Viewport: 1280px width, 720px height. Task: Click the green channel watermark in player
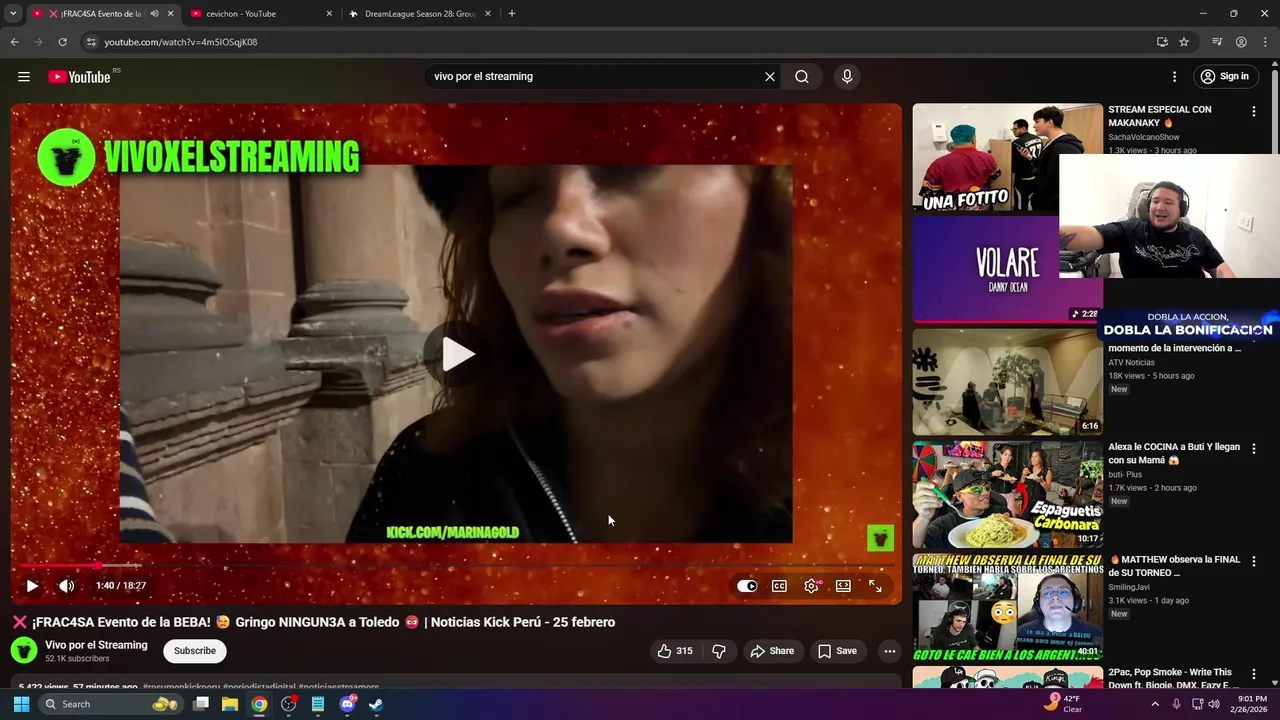click(880, 538)
